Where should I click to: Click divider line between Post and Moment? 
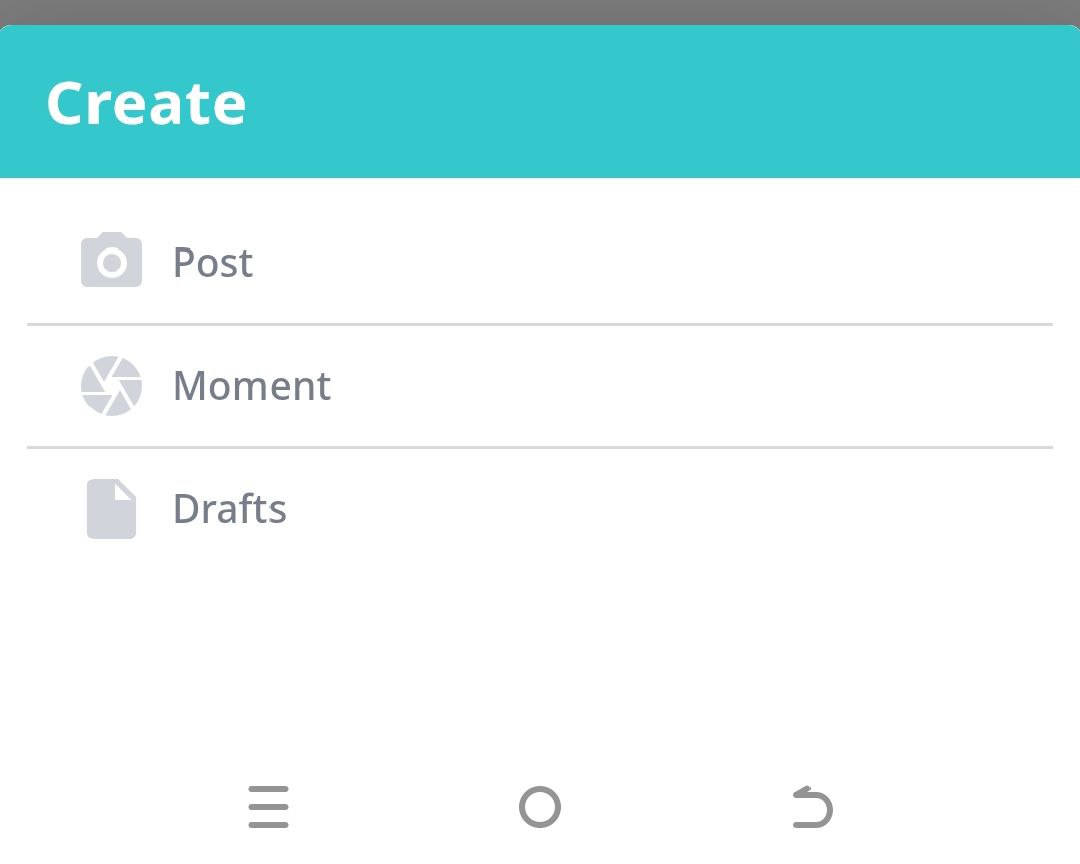[540, 324]
